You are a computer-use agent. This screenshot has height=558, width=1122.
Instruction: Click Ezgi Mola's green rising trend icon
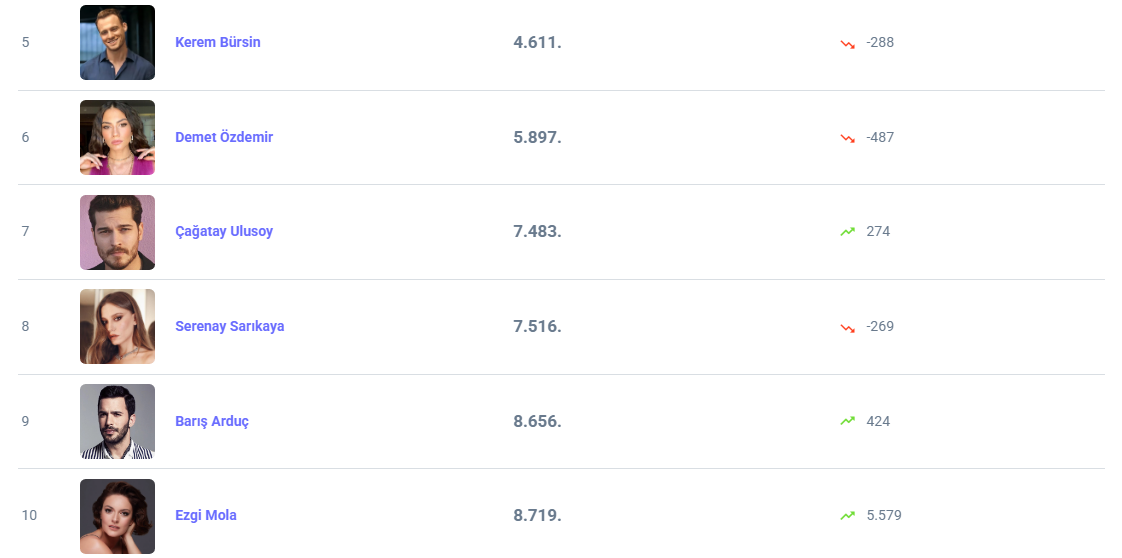[848, 516]
